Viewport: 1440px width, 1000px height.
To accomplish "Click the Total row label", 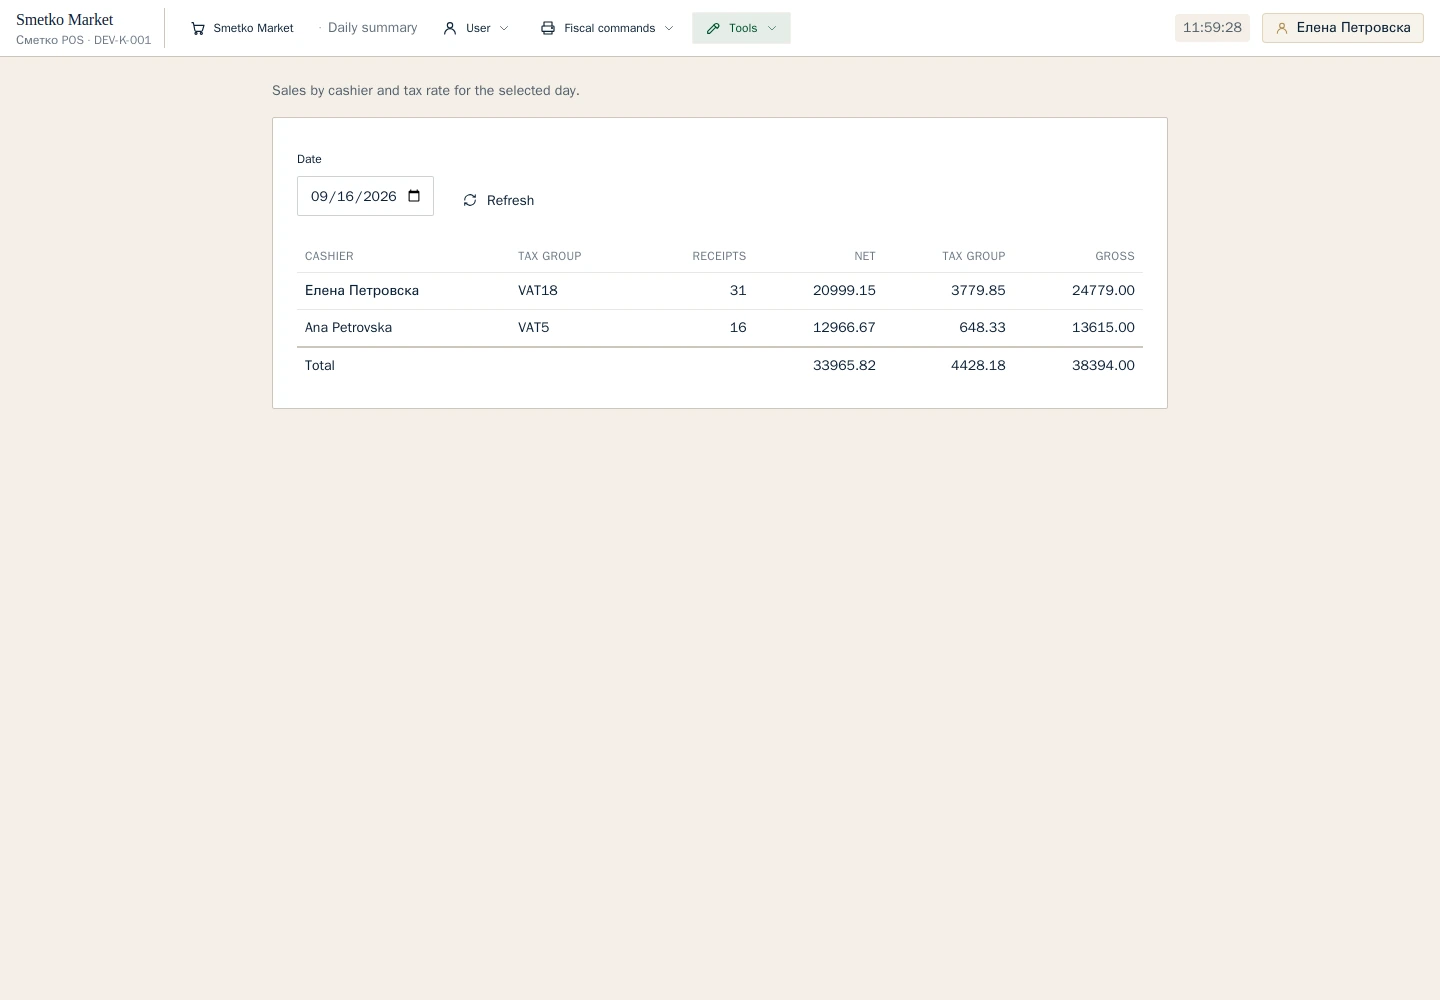I will pos(320,366).
